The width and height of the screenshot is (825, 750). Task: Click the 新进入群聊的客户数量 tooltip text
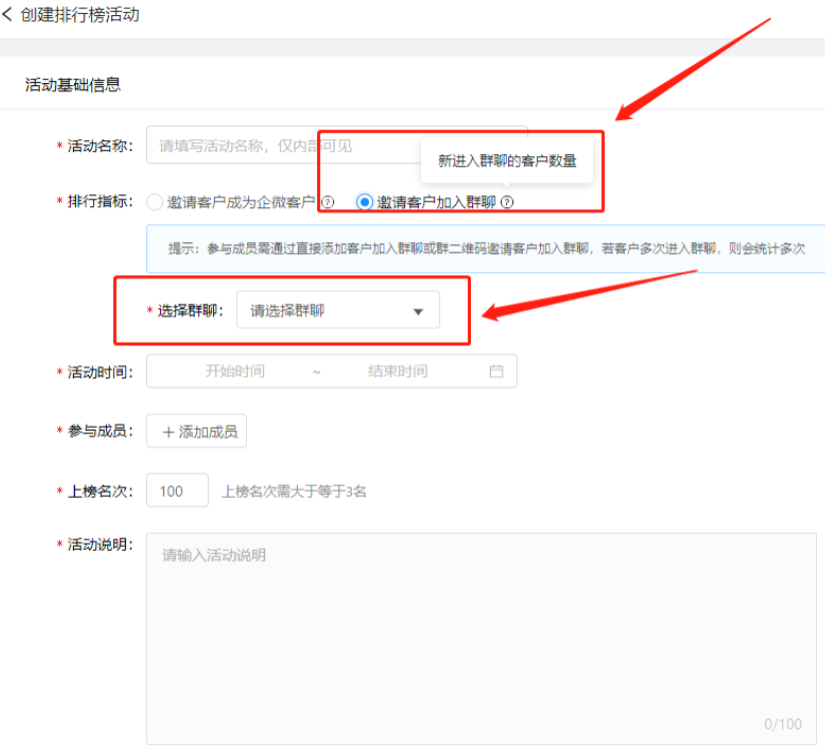point(507,161)
